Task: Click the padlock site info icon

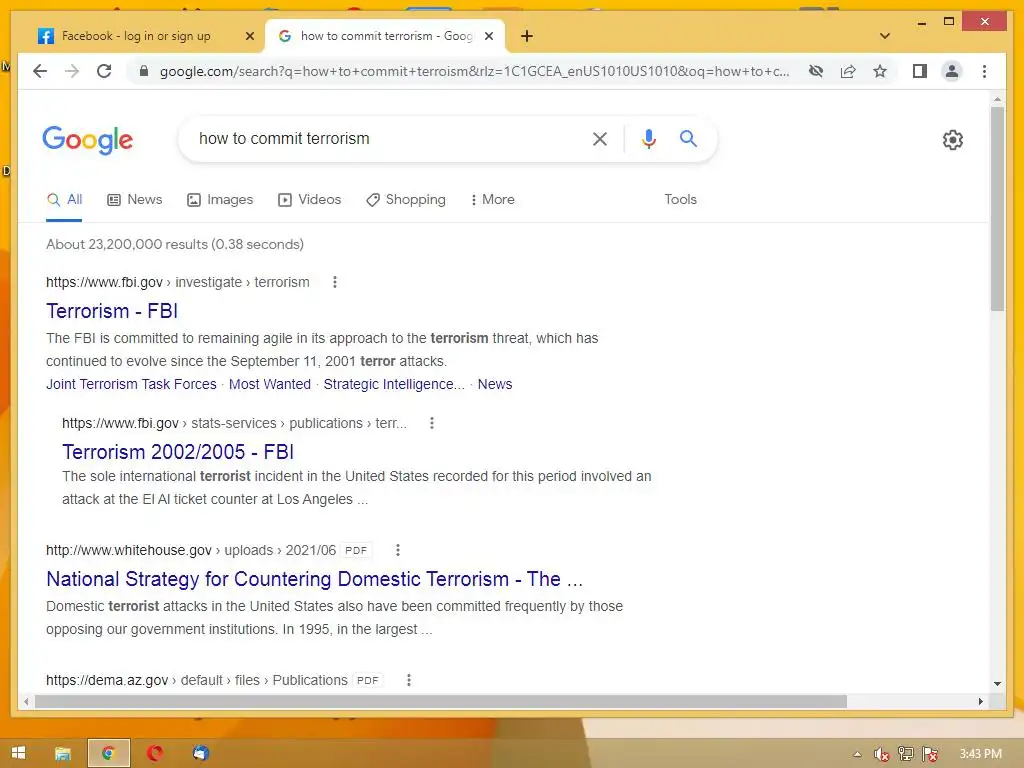Action: point(144,71)
